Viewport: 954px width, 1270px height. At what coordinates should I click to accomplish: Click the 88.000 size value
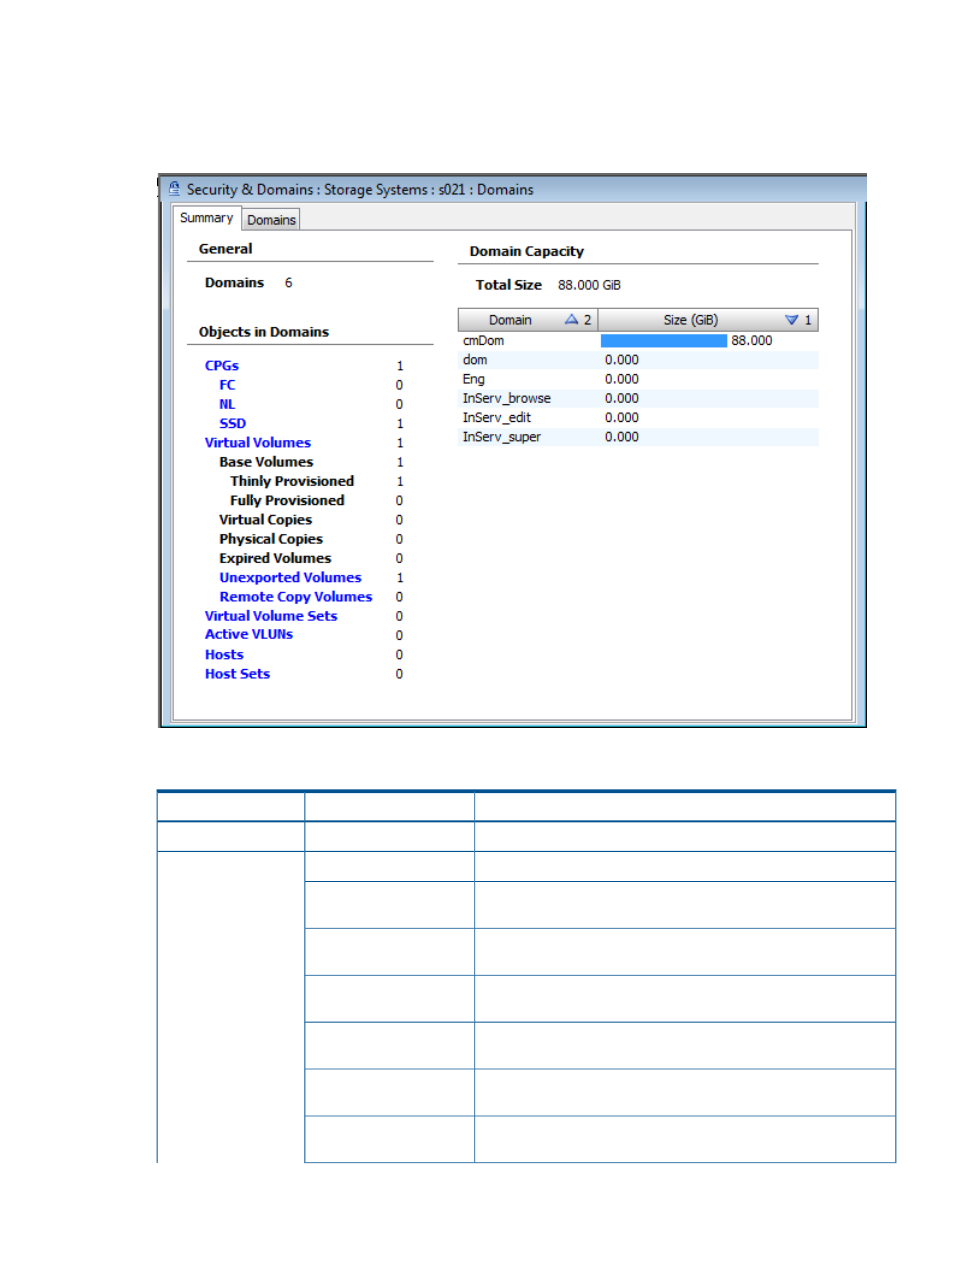point(752,341)
